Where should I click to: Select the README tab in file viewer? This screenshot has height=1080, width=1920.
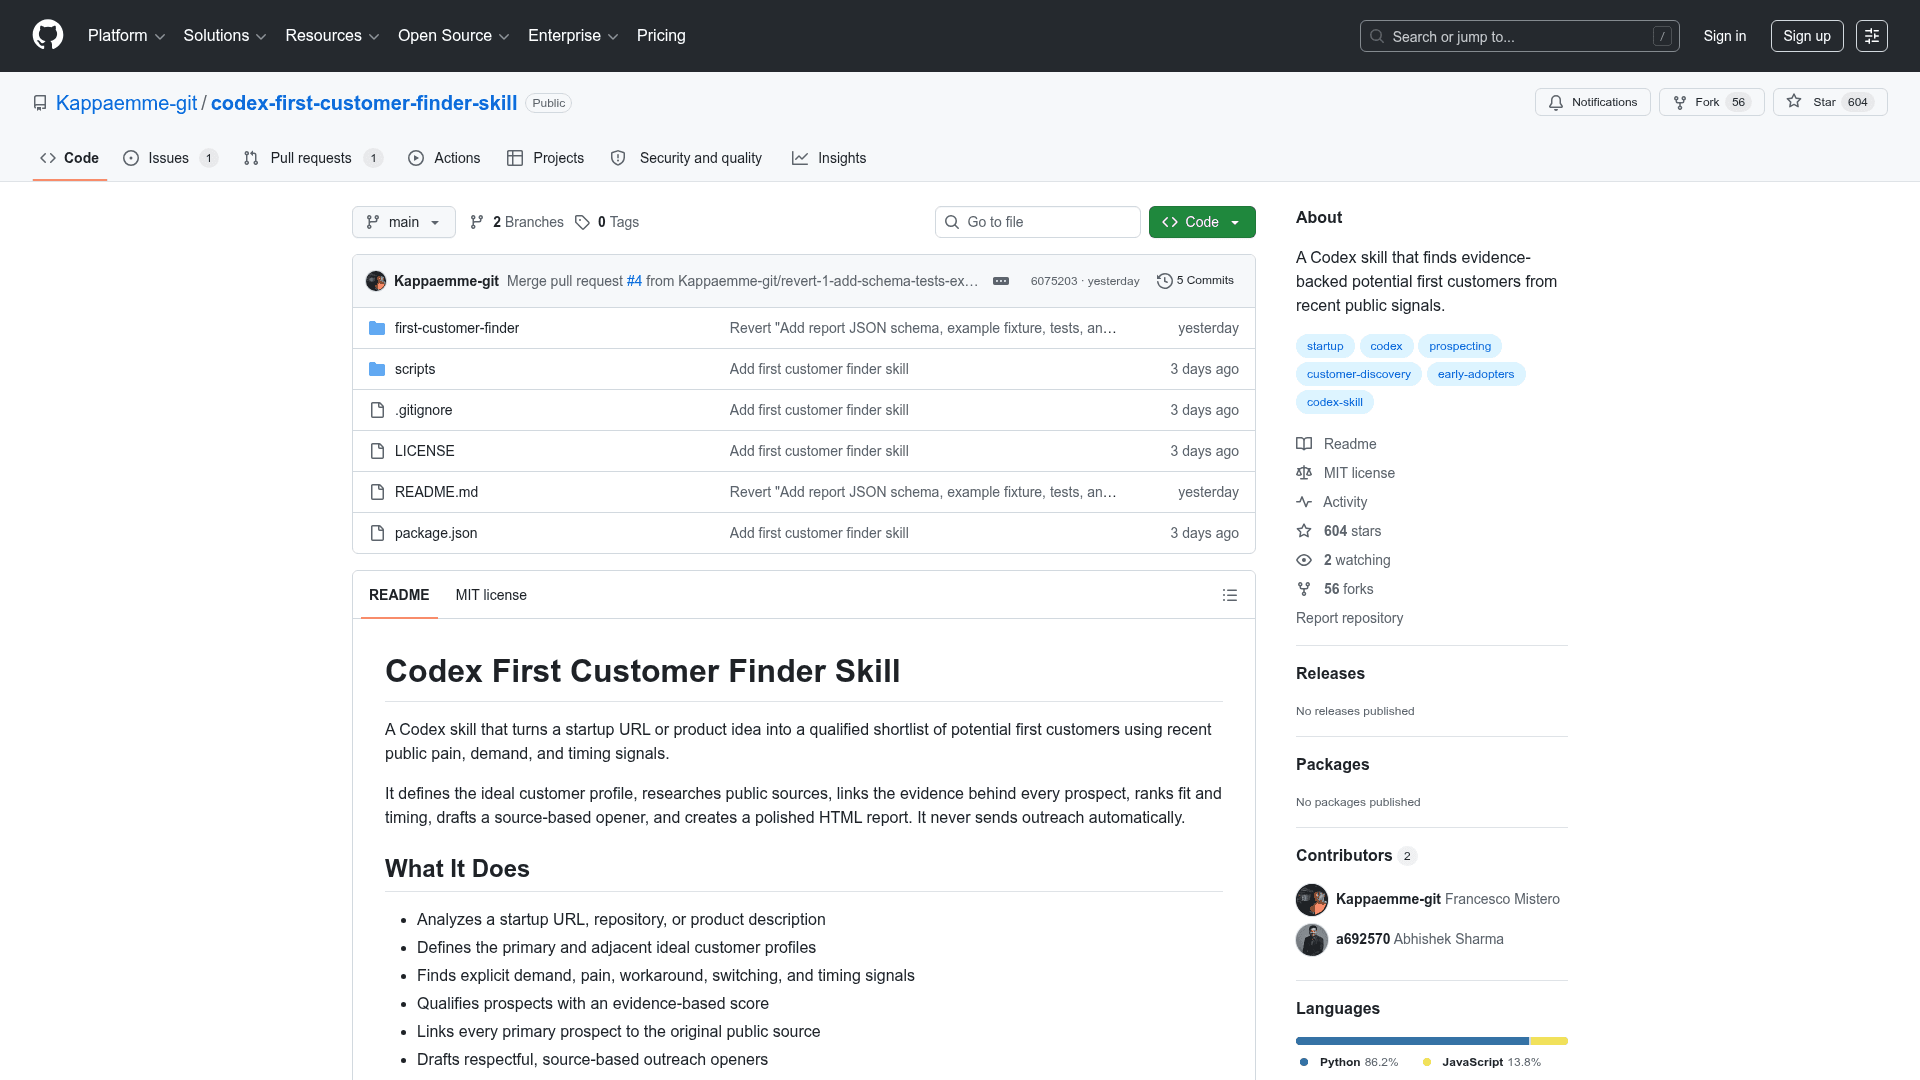click(x=399, y=595)
